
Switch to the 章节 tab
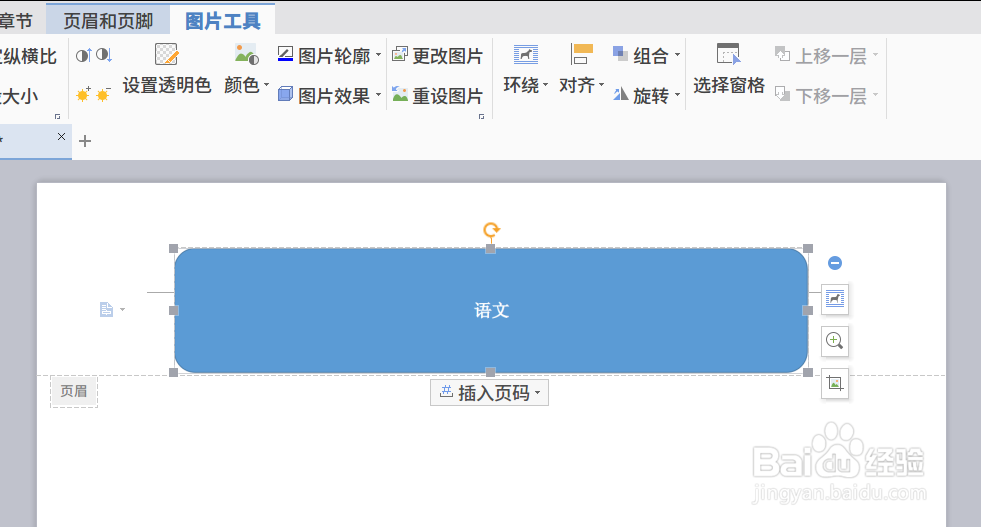pyautogui.click(x=16, y=21)
